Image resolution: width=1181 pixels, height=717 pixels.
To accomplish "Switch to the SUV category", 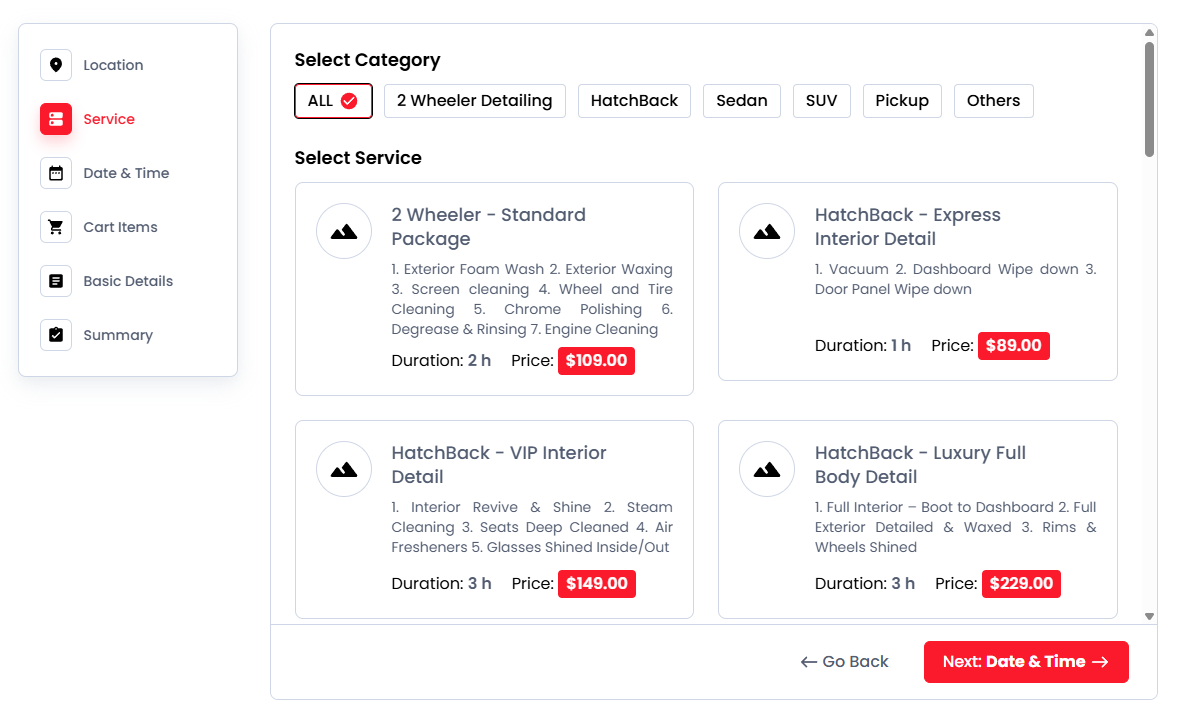I will pos(821,101).
